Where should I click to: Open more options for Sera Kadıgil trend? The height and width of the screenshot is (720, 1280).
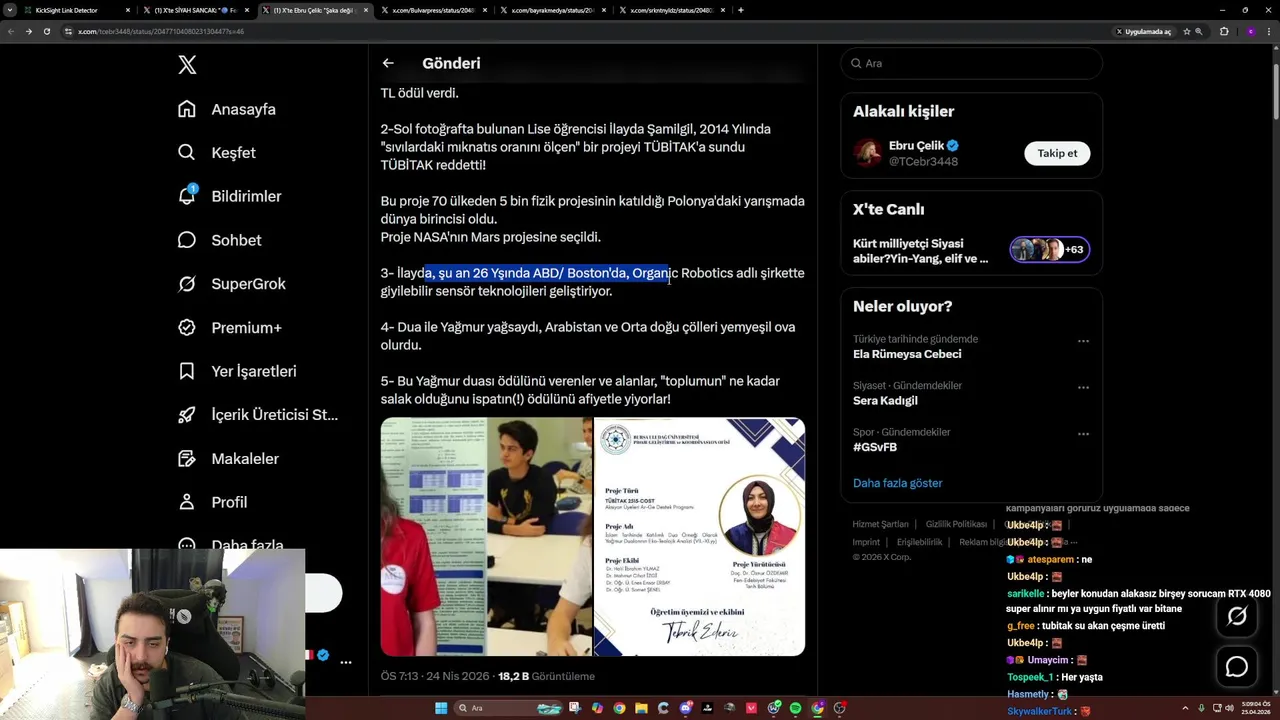pyautogui.click(x=1083, y=387)
